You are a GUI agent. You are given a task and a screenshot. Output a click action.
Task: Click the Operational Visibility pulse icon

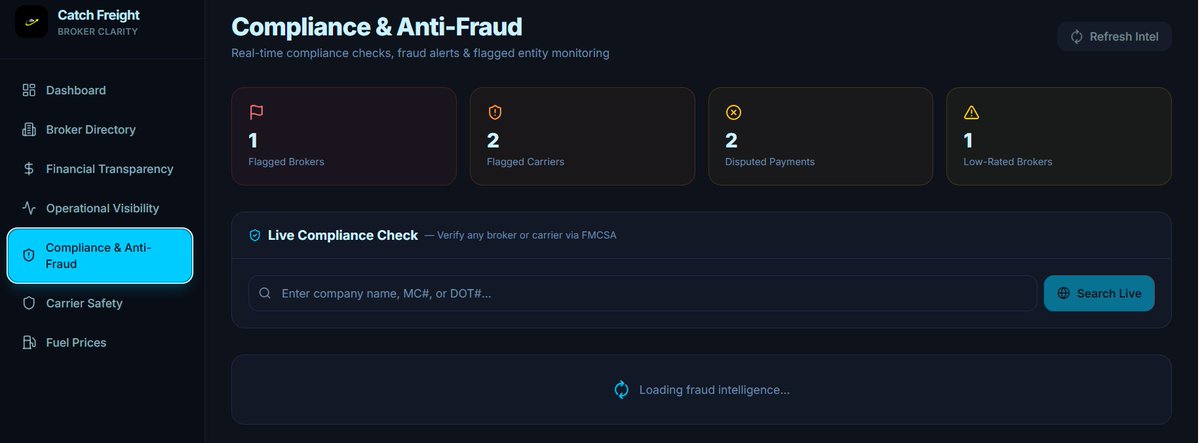[x=29, y=208]
